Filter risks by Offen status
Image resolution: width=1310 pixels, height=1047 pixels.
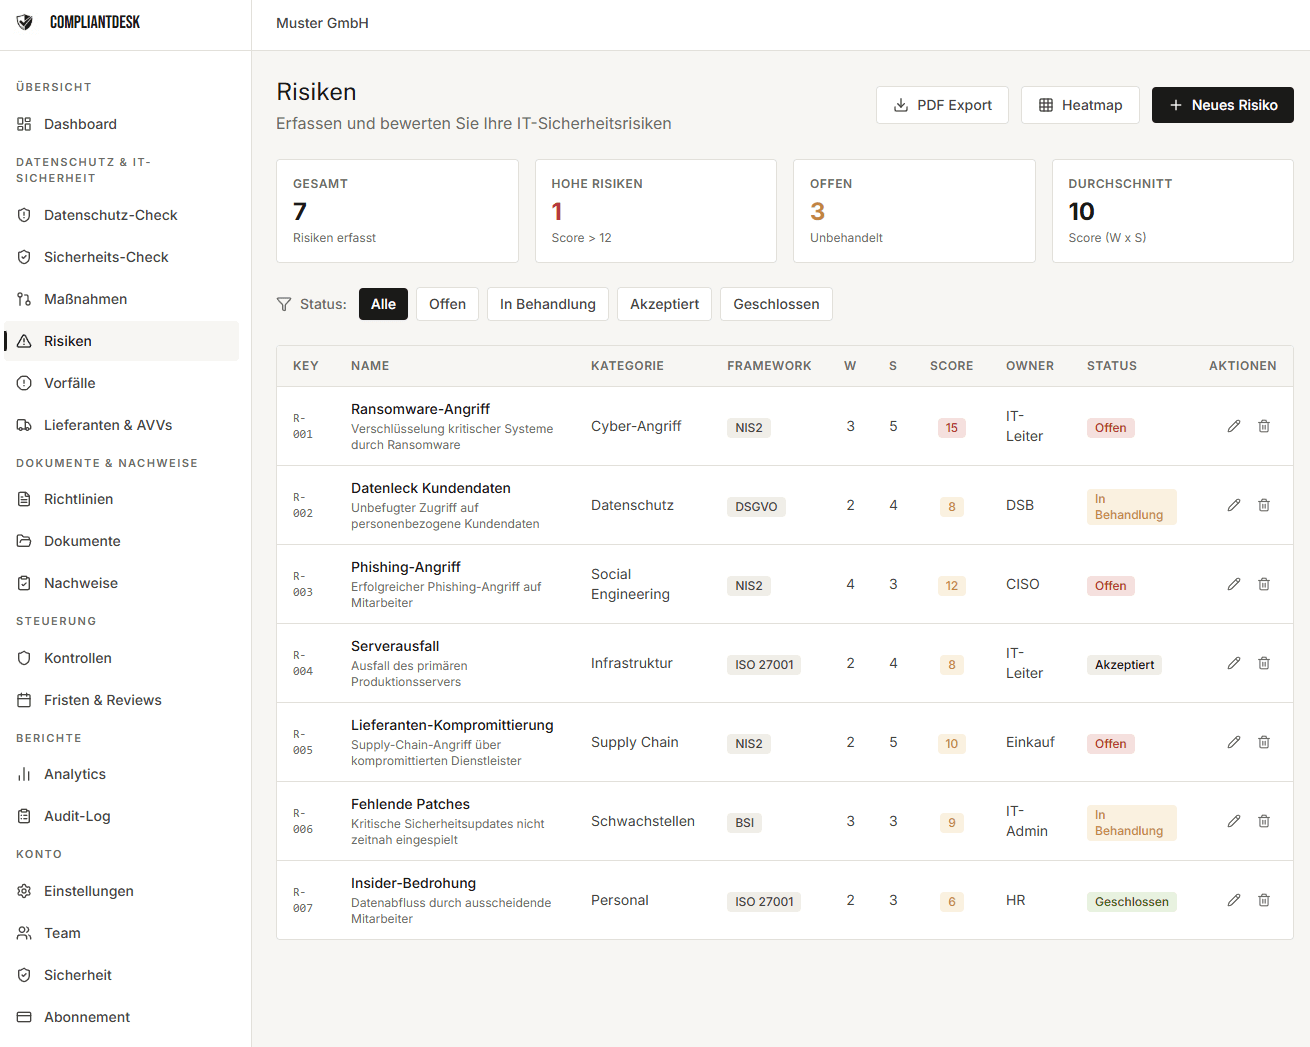tap(447, 304)
